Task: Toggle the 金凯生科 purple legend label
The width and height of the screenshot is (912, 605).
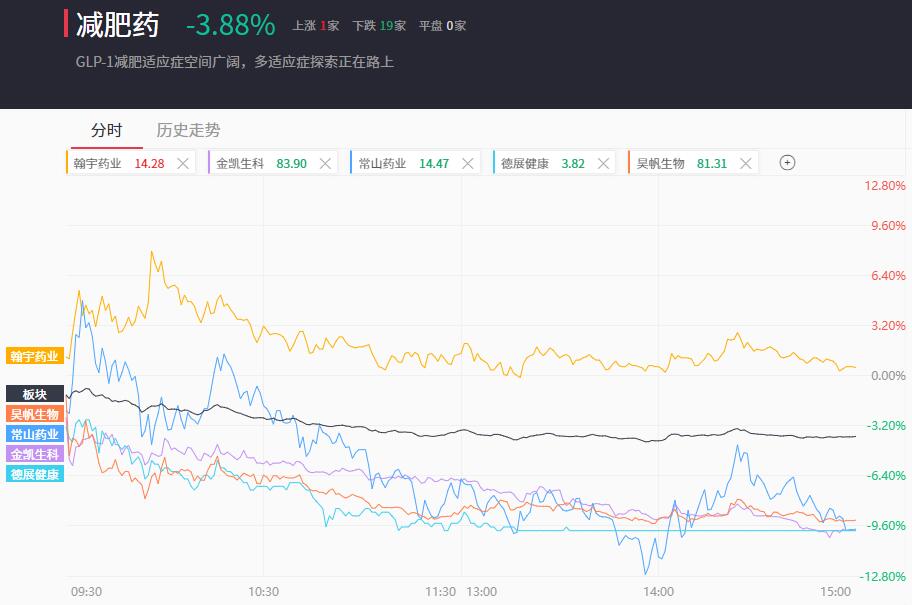Action: (35, 454)
